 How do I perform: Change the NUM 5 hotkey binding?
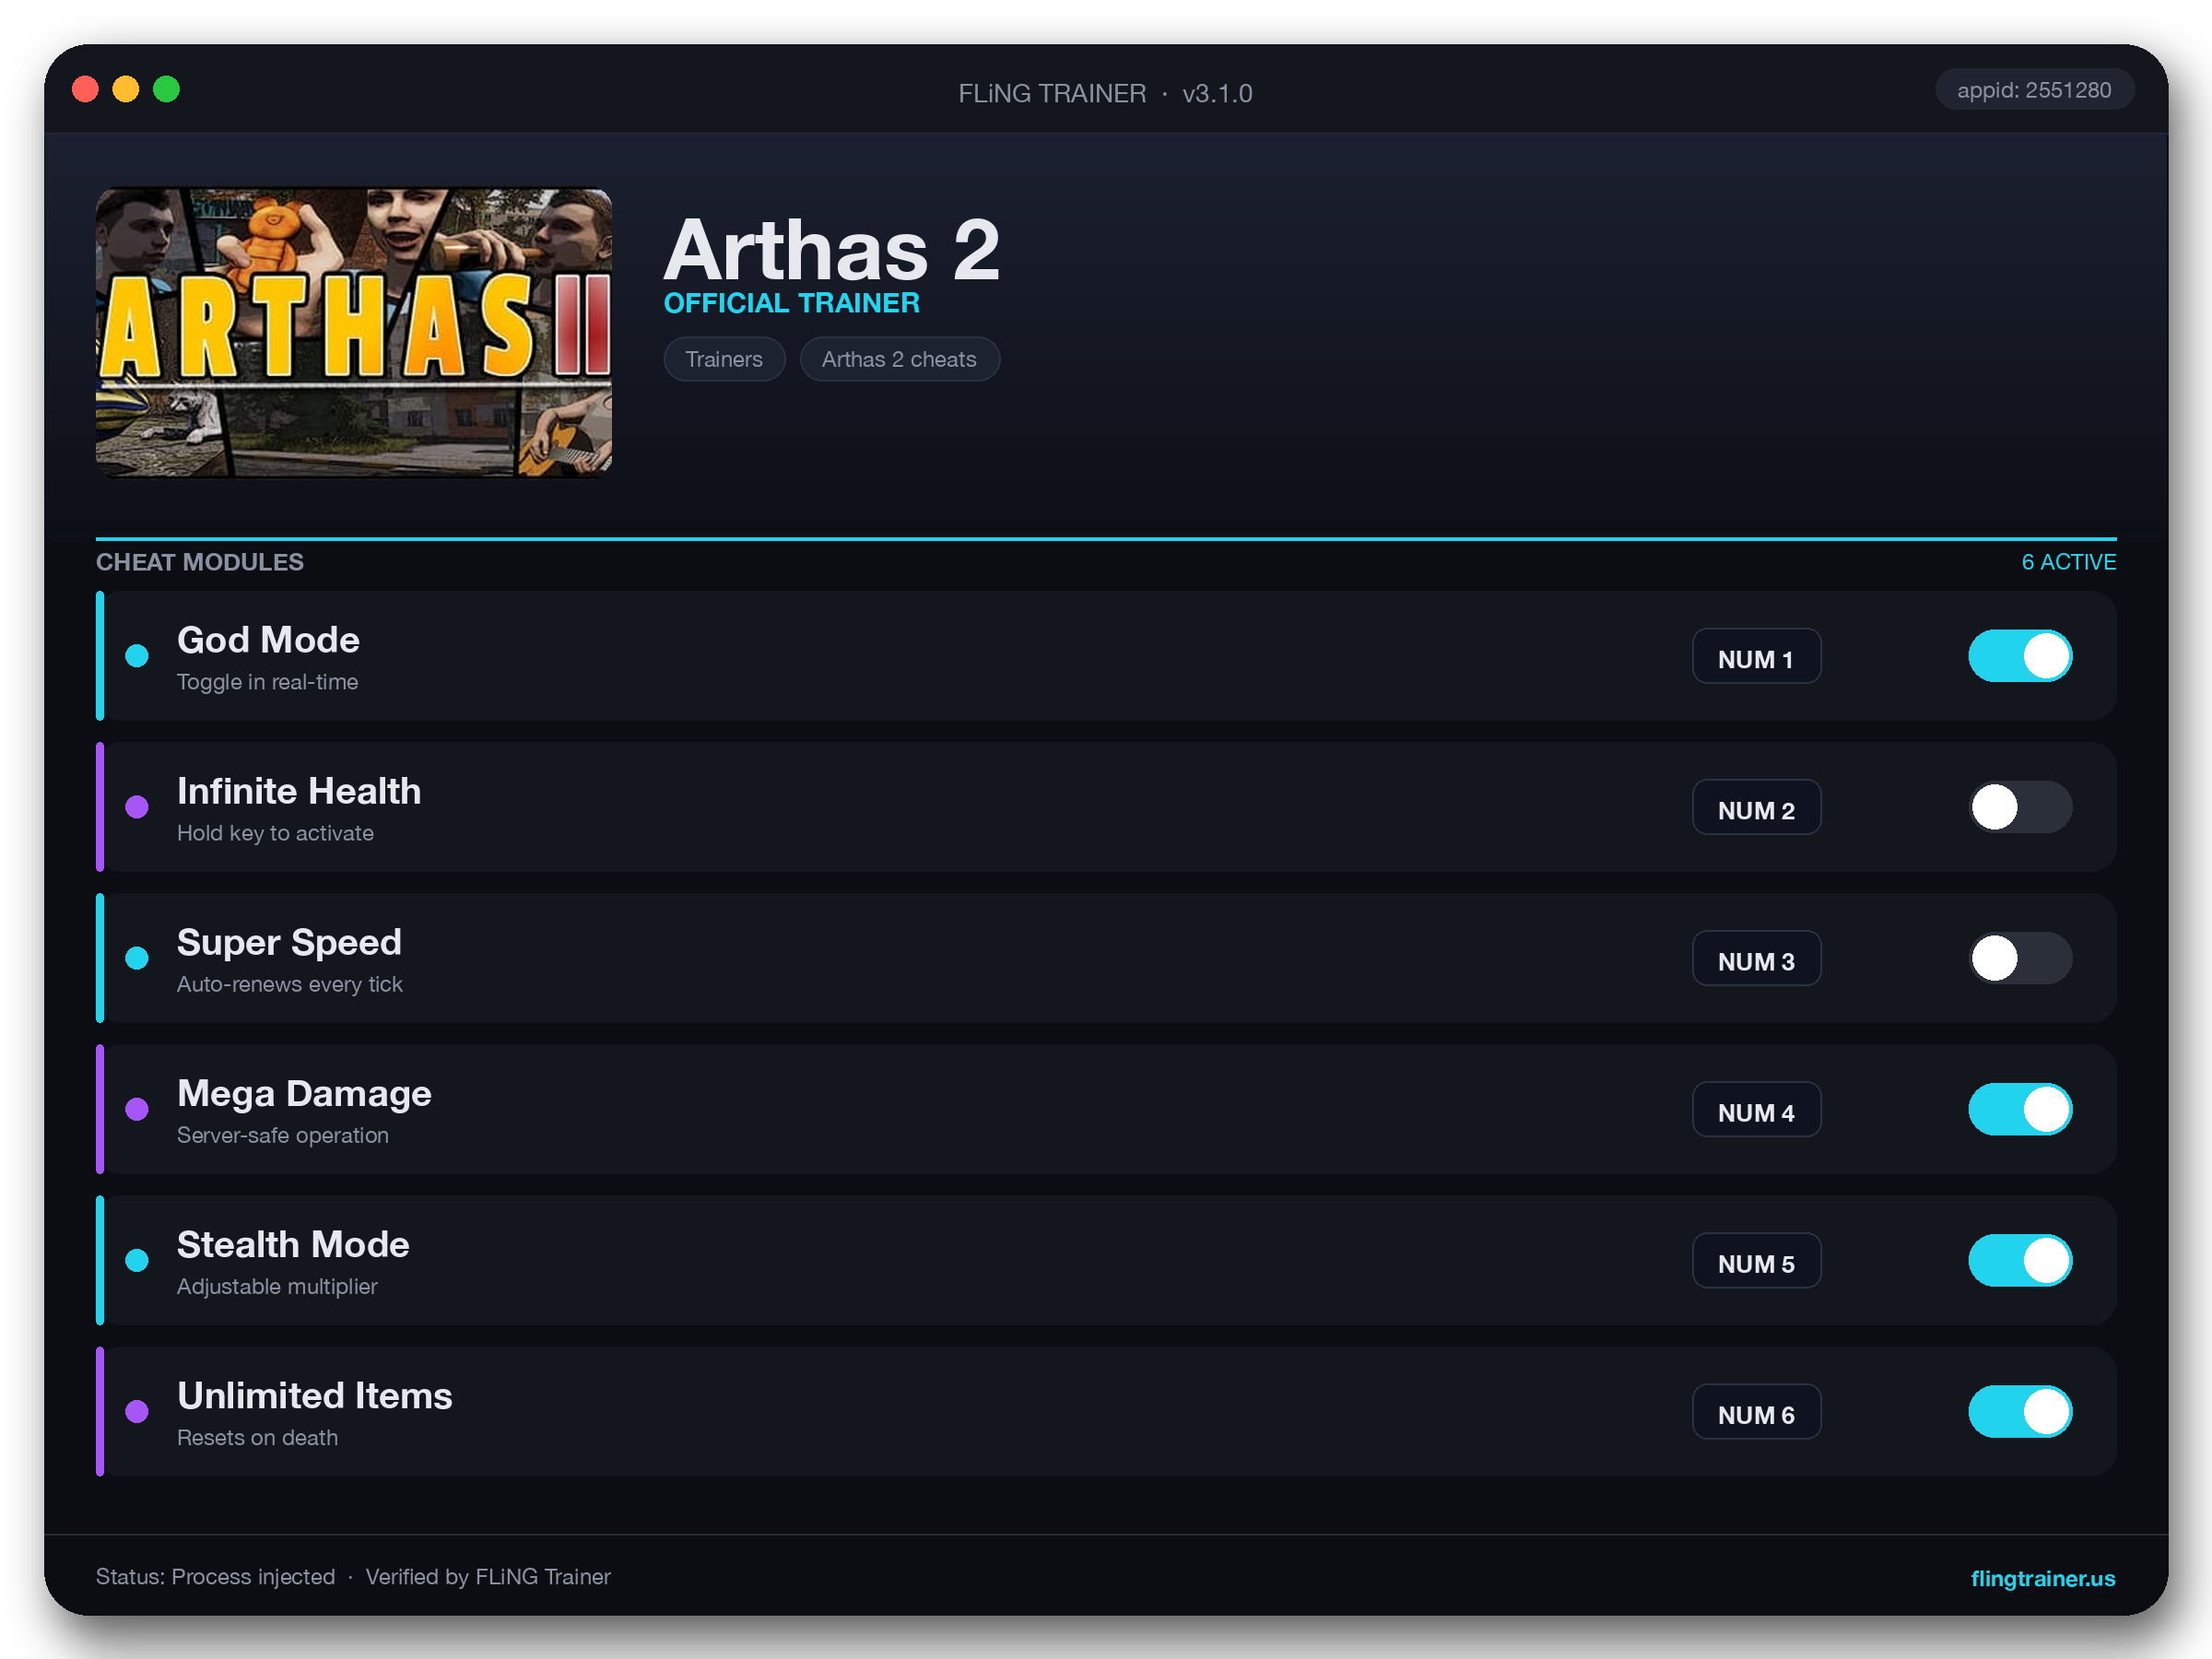point(1756,1260)
